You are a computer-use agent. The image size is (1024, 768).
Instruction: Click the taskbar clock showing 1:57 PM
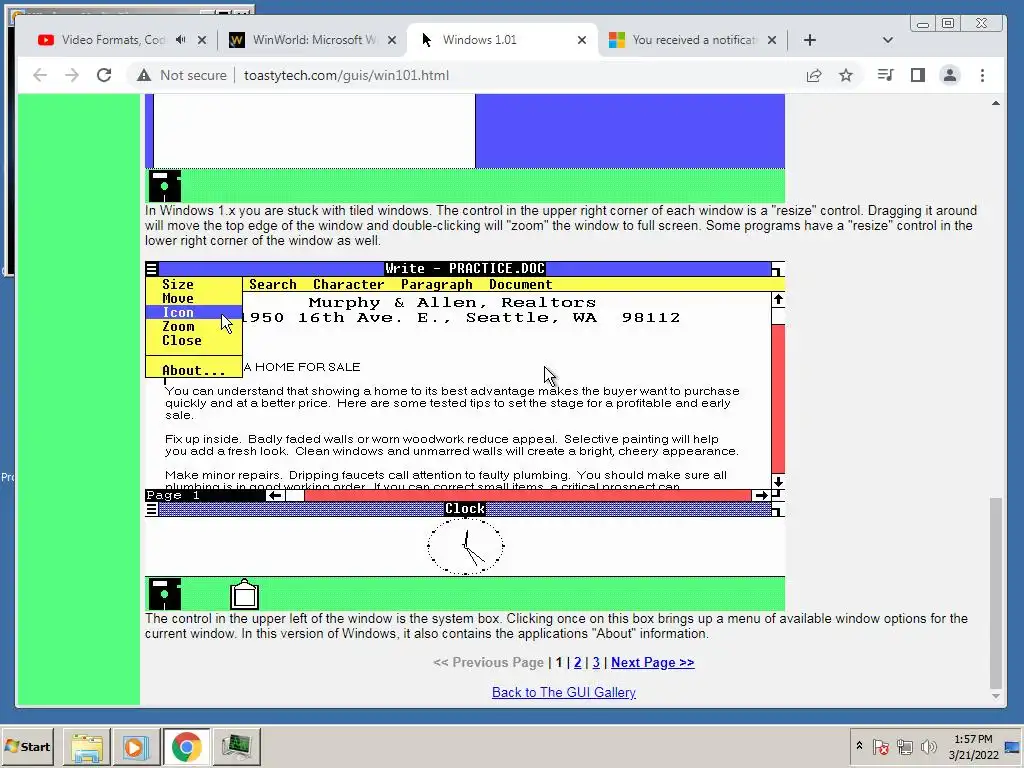pyautogui.click(x=973, y=746)
